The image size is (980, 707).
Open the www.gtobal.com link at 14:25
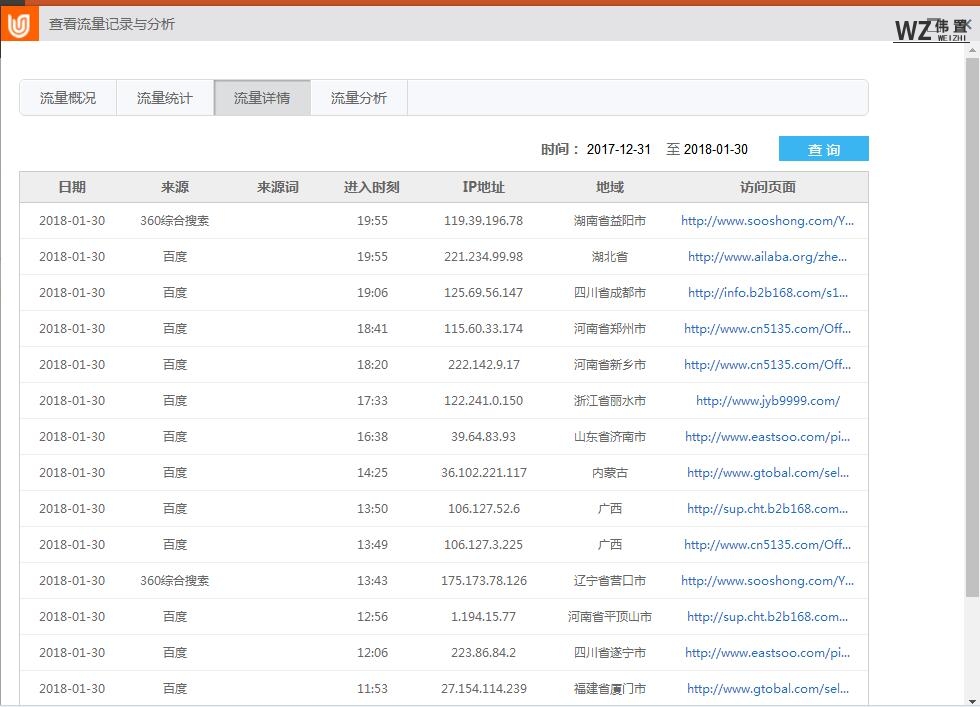[767, 473]
